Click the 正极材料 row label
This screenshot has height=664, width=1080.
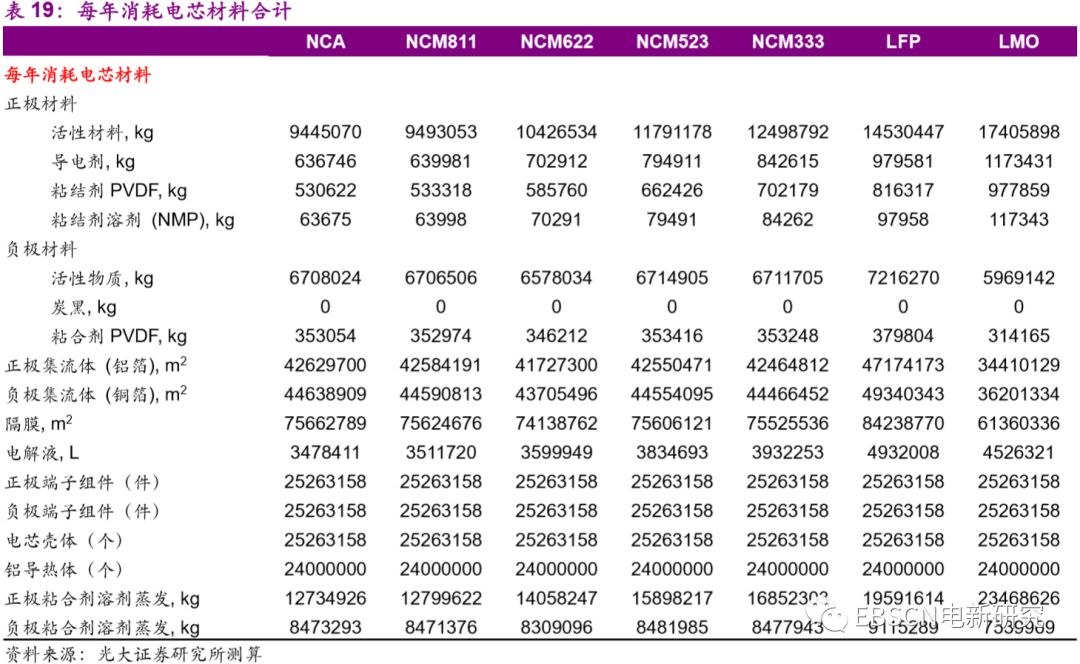click(x=41, y=104)
